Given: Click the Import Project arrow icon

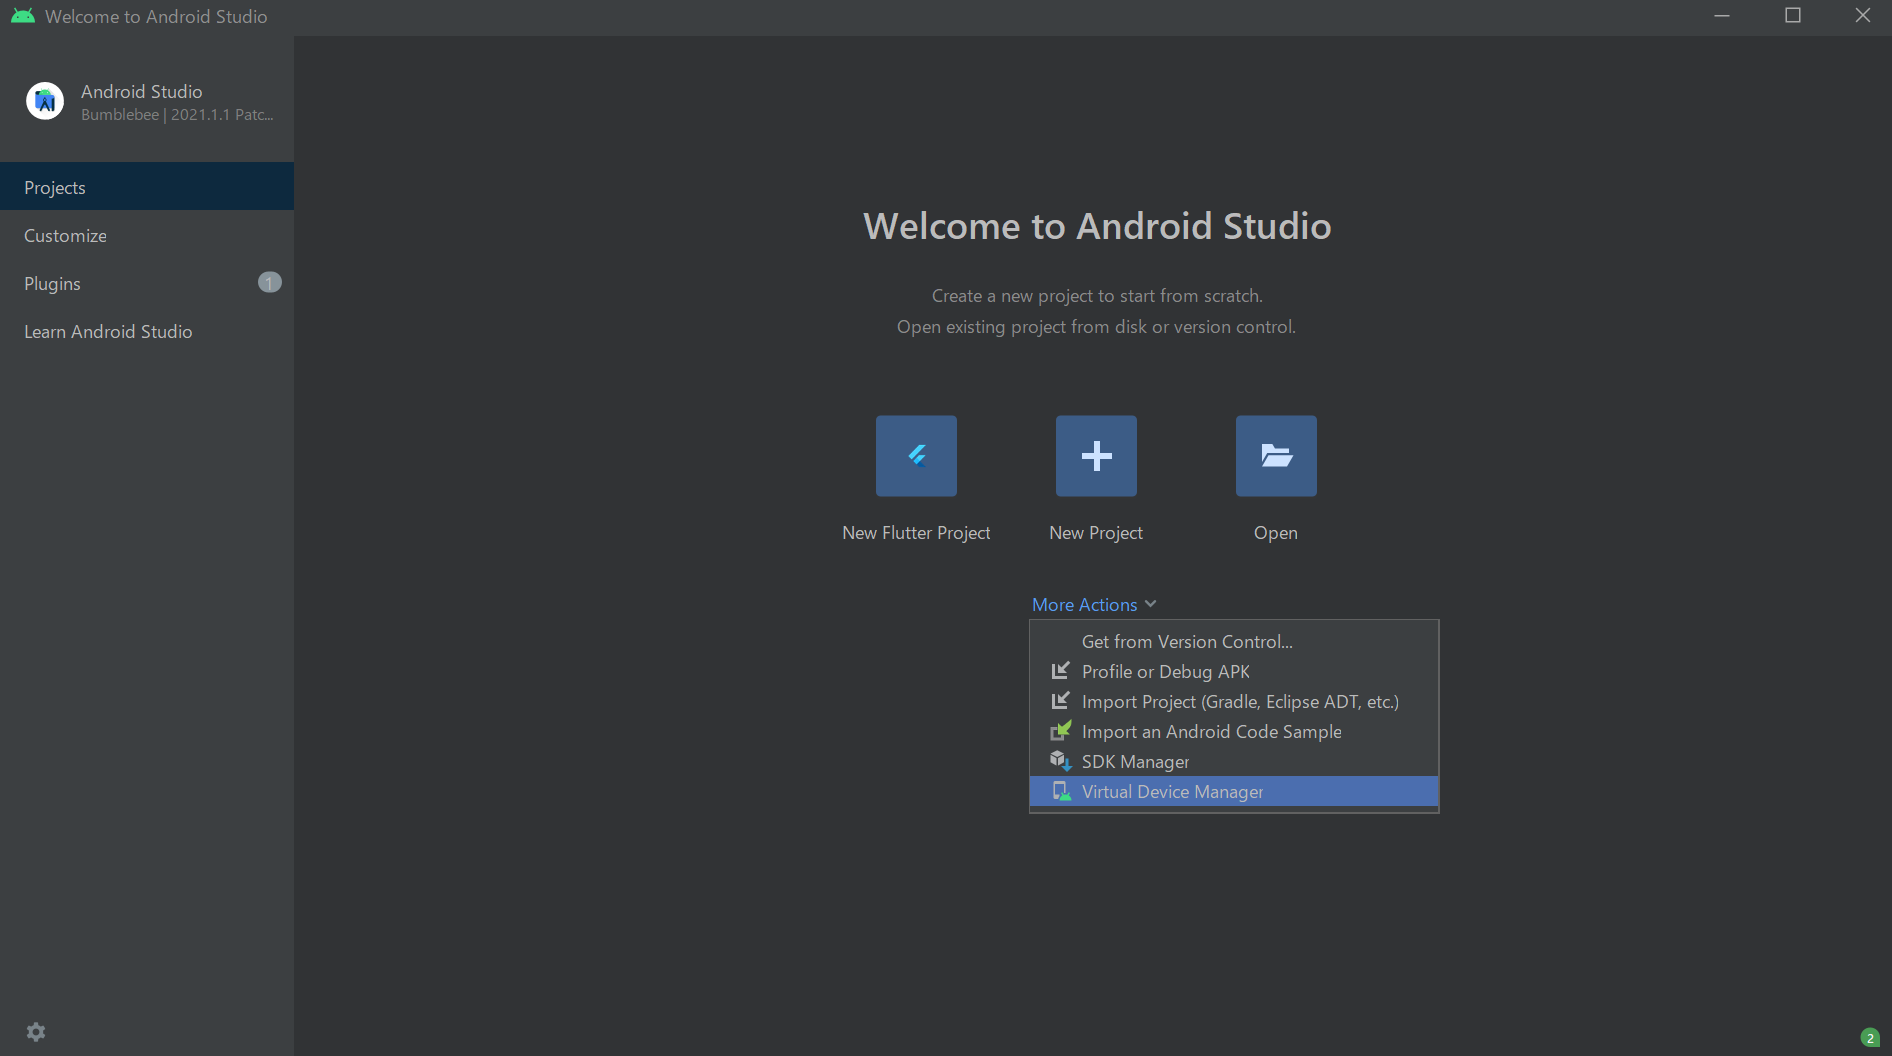Looking at the screenshot, I should tap(1060, 701).
